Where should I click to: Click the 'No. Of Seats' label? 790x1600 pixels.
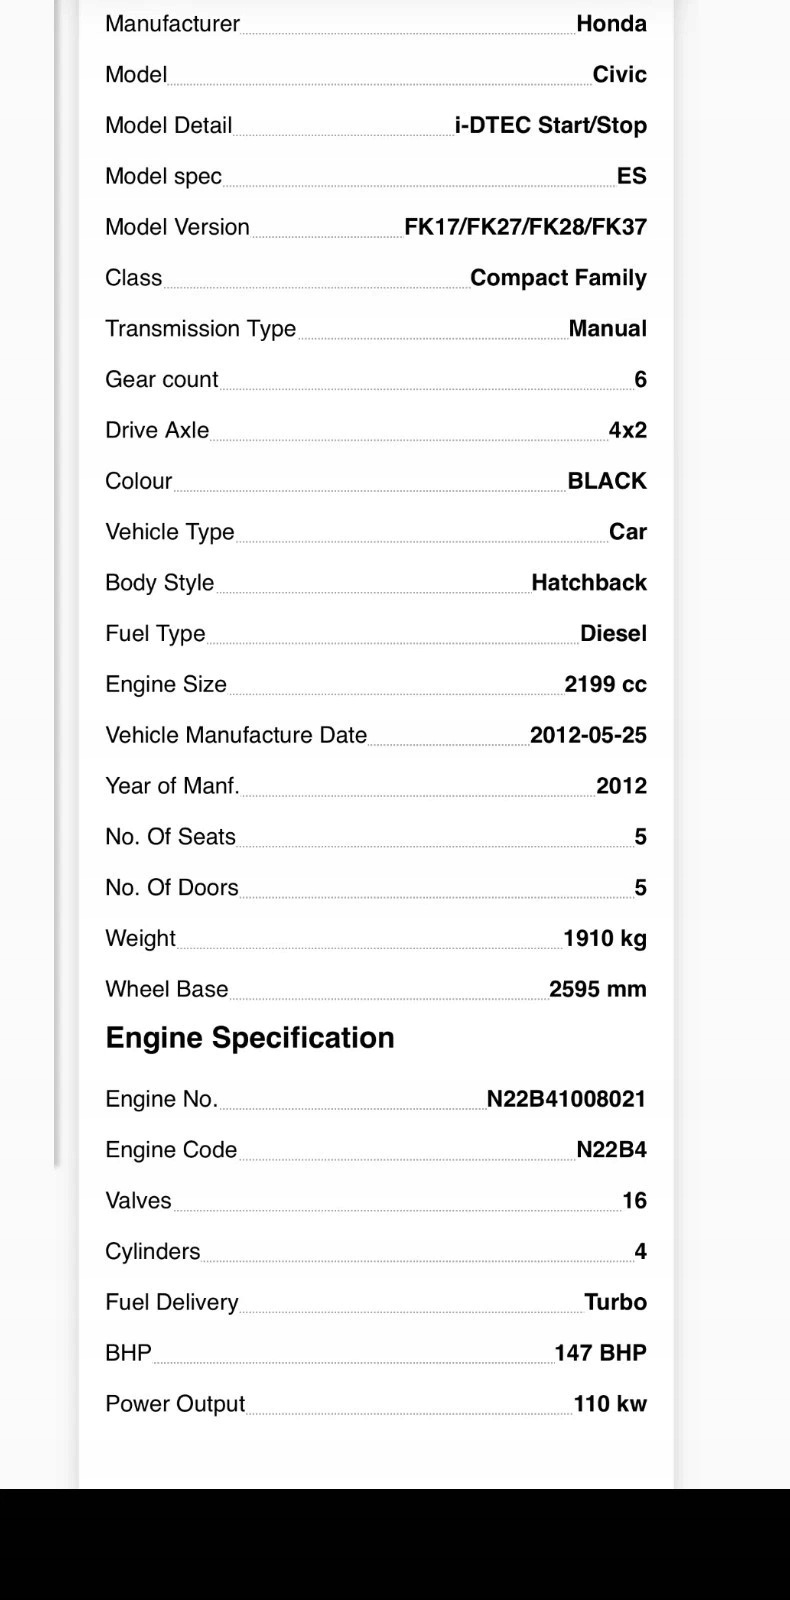170,837
